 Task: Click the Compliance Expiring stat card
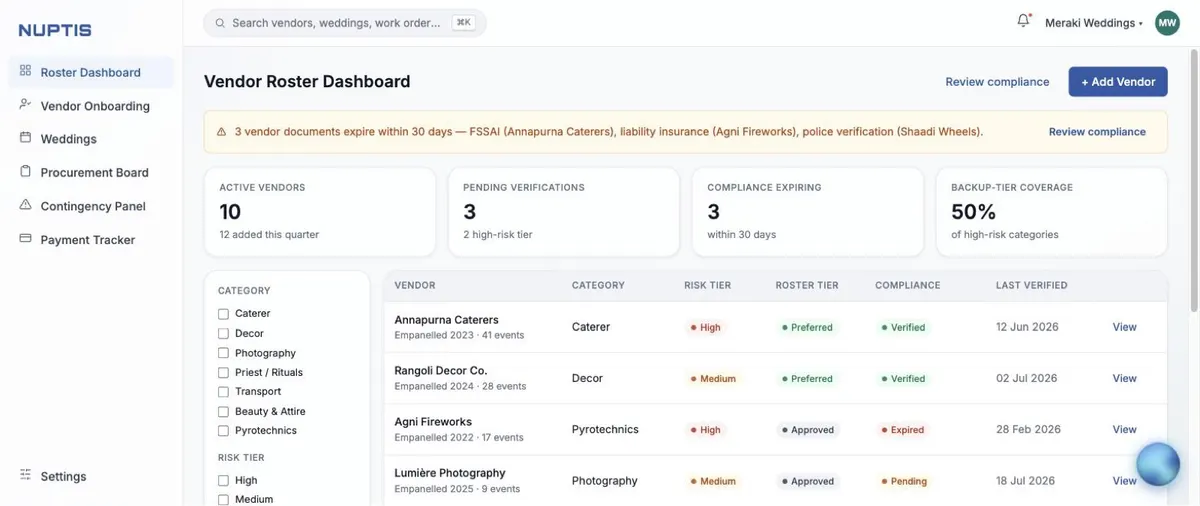808,212
